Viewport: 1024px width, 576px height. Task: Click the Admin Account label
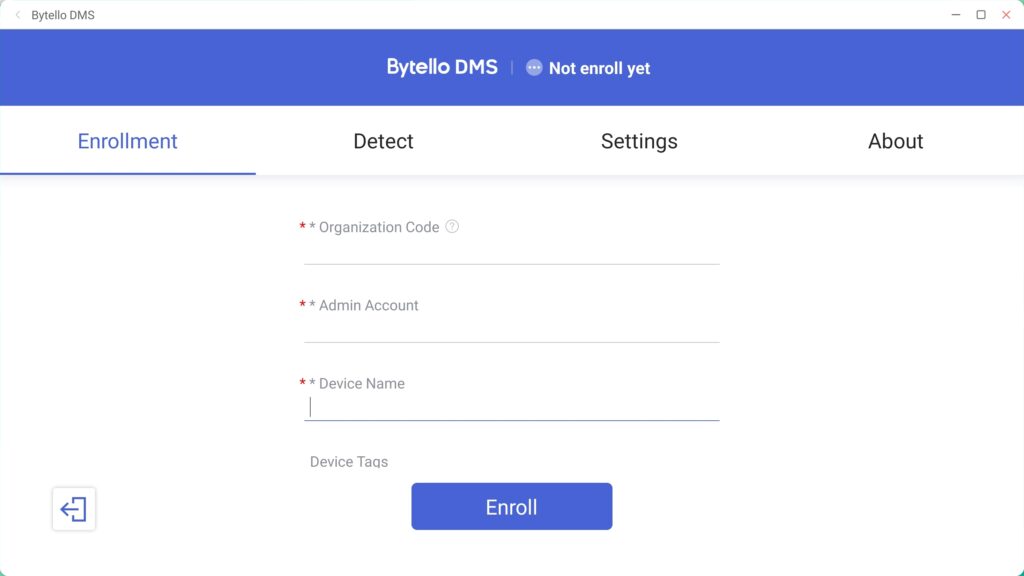coord(368,305)
